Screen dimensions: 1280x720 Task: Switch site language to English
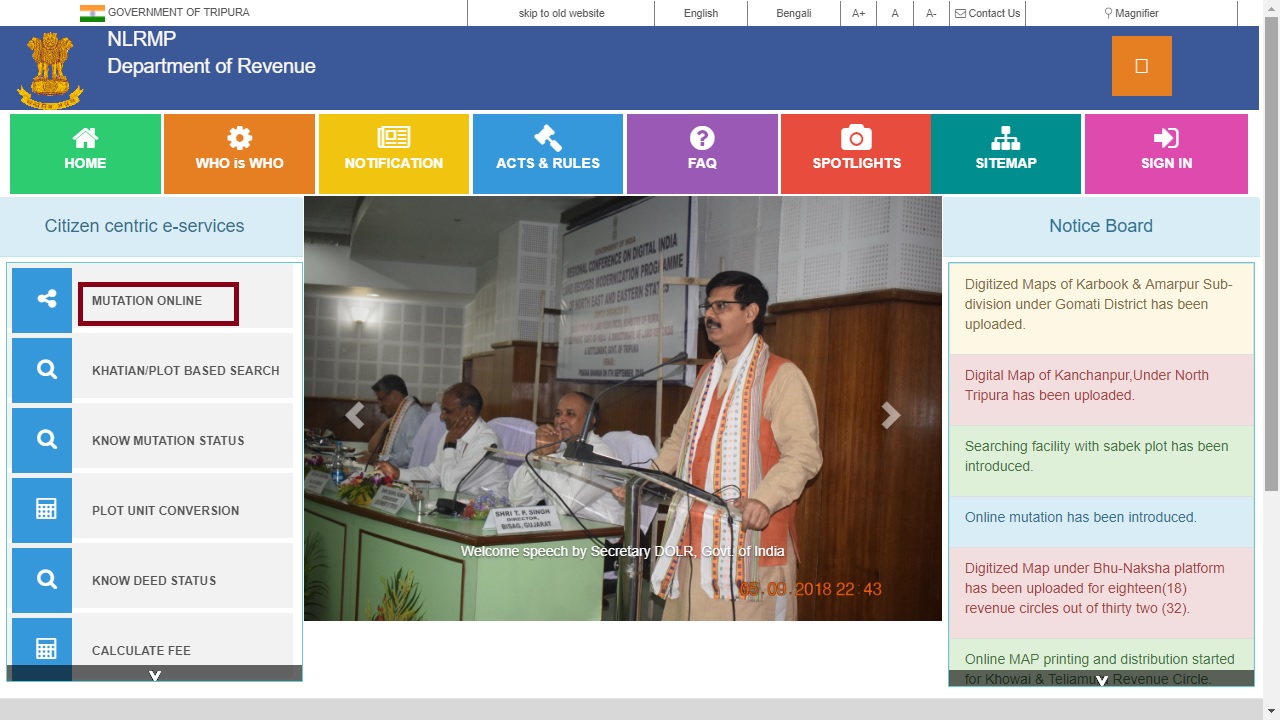click(x=700, y=13)
